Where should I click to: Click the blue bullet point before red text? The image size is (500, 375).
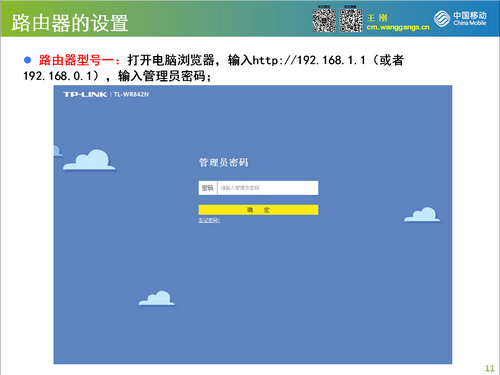click(27, 60)
